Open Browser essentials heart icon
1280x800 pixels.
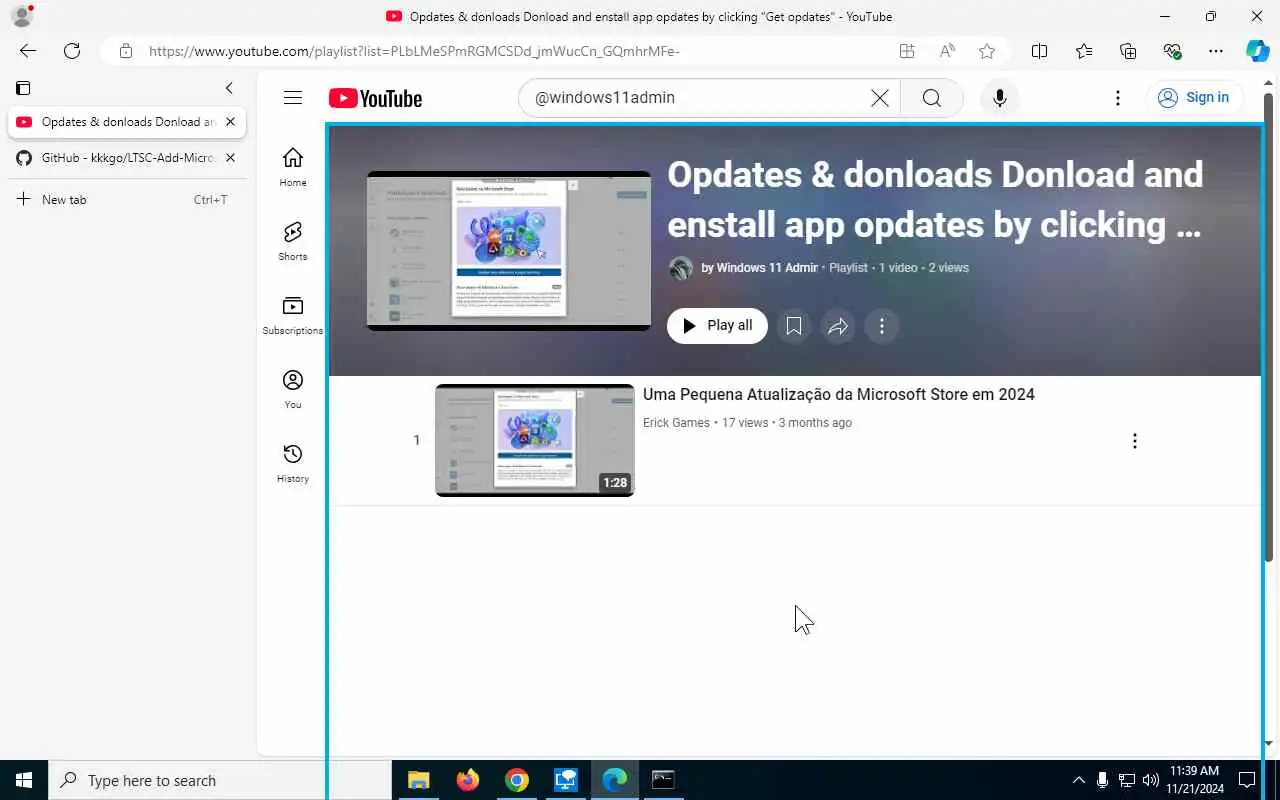click(x=1172, y=51)
